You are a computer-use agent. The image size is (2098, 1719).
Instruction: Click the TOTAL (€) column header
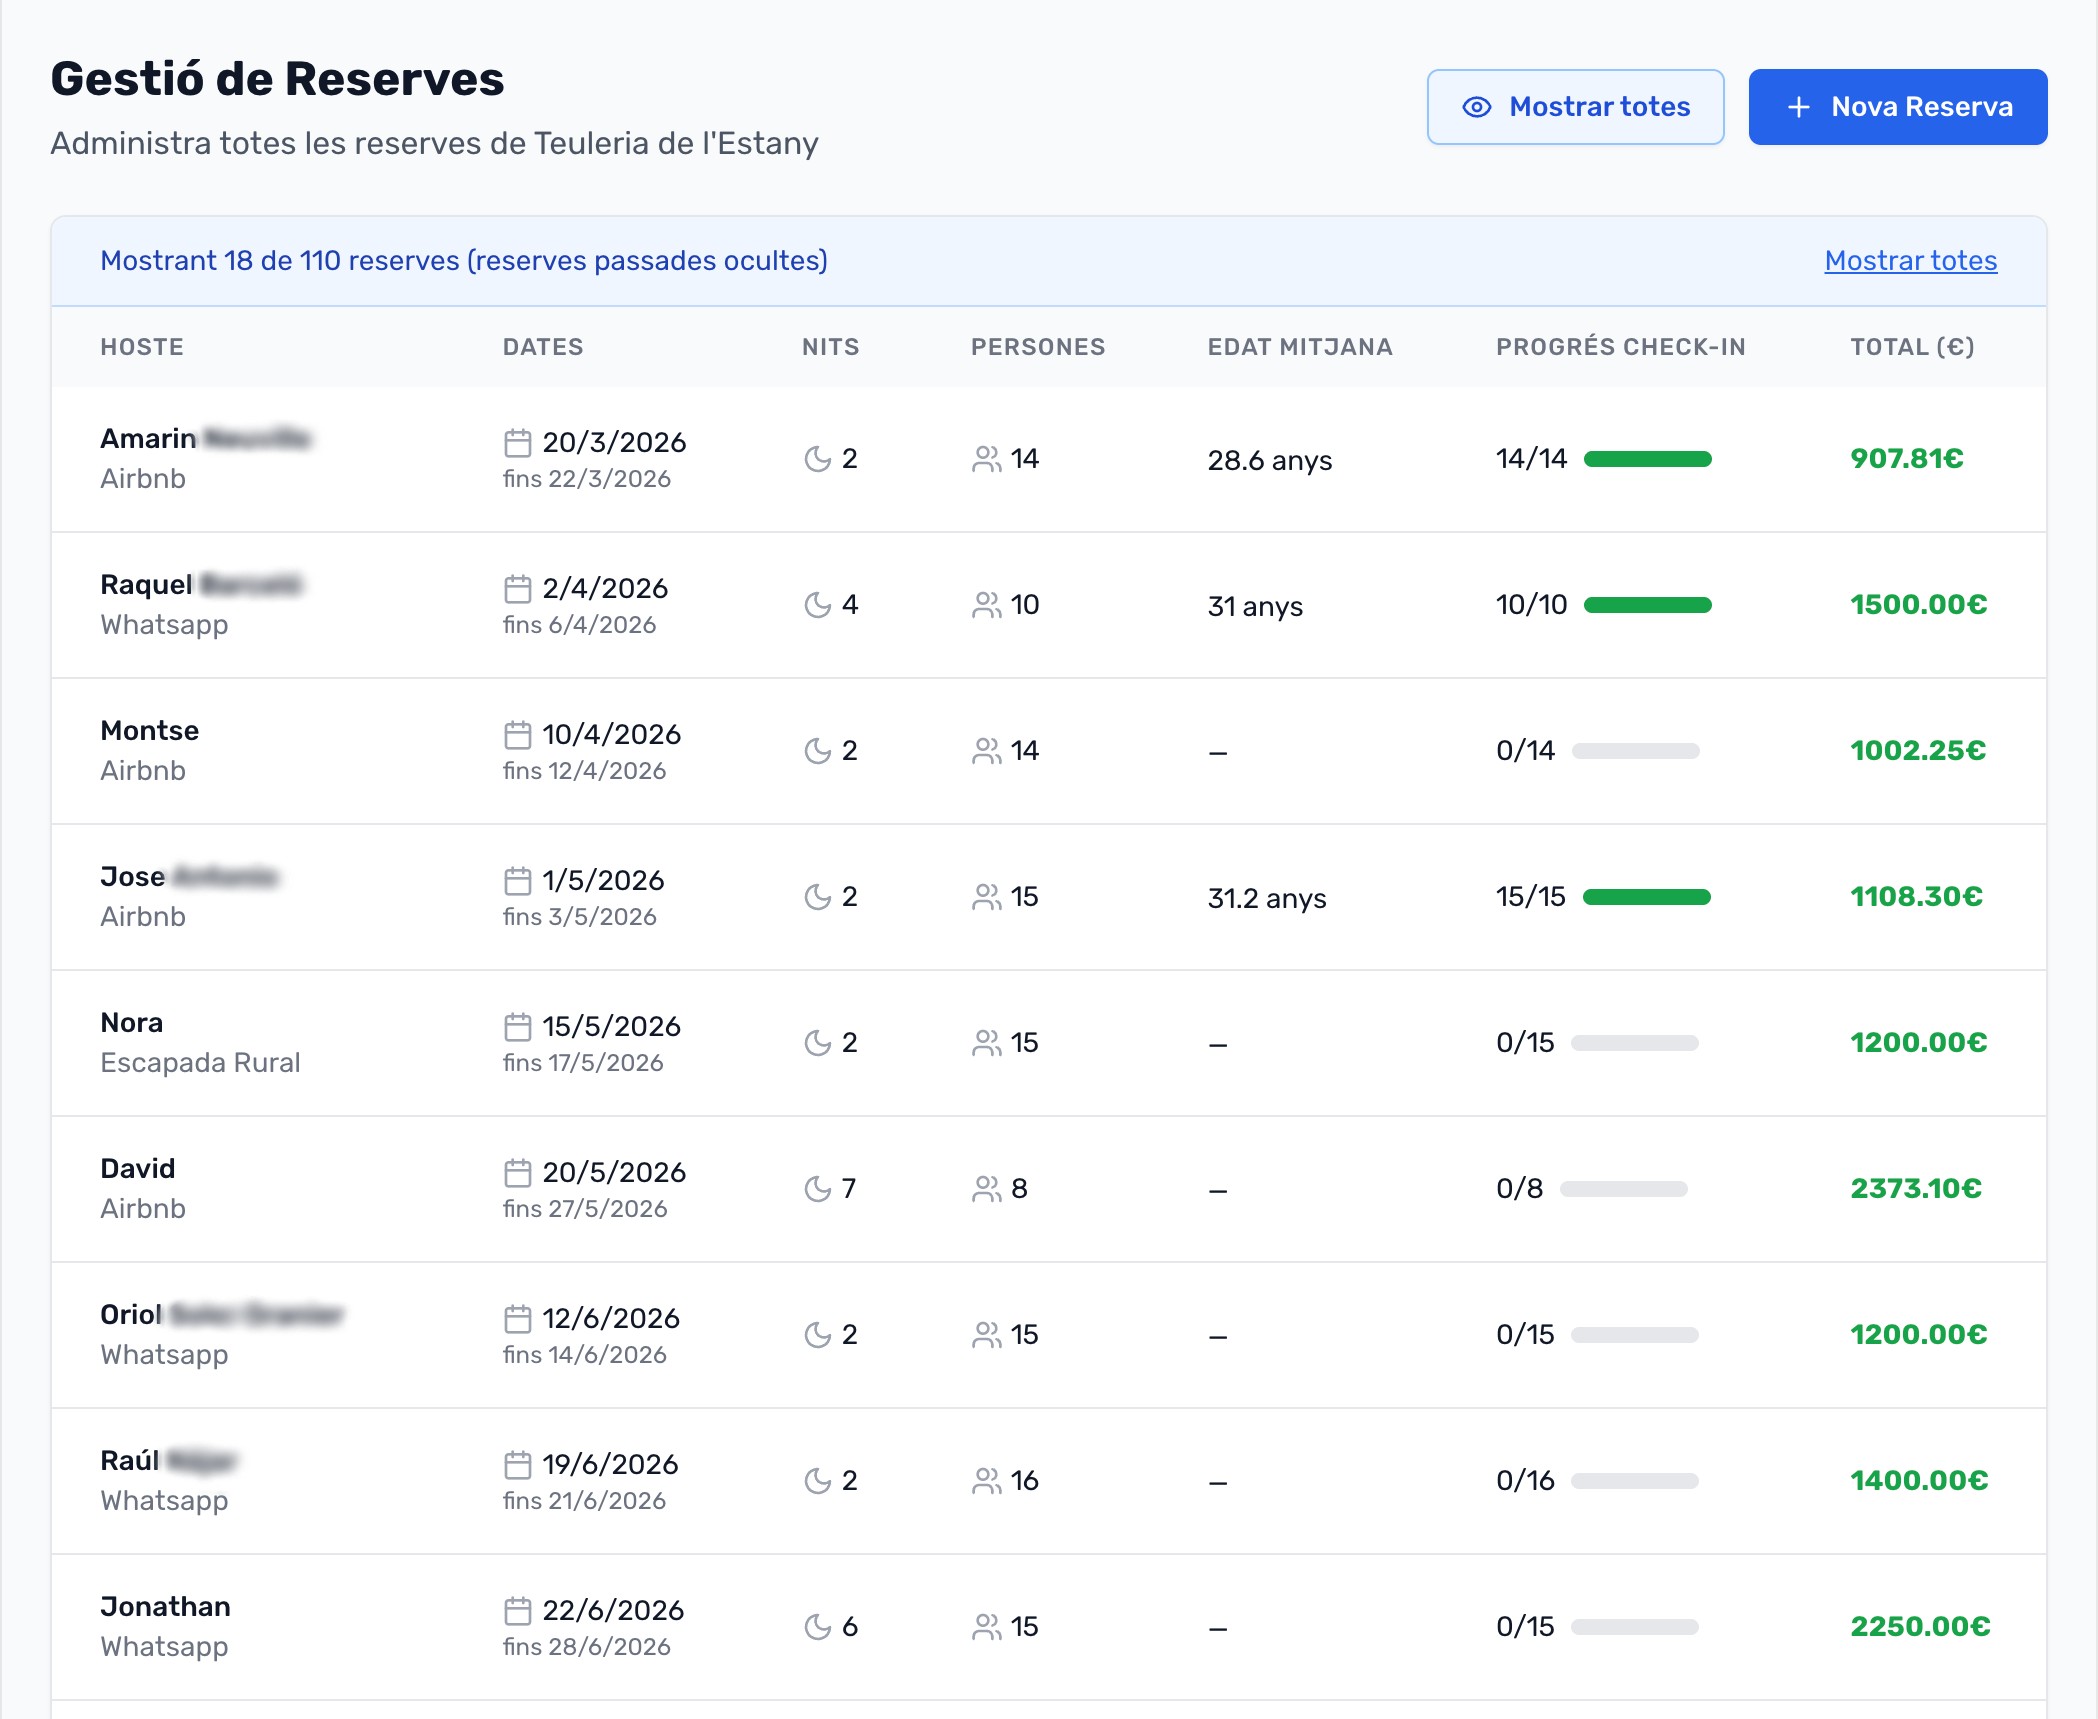[1911, 347]
